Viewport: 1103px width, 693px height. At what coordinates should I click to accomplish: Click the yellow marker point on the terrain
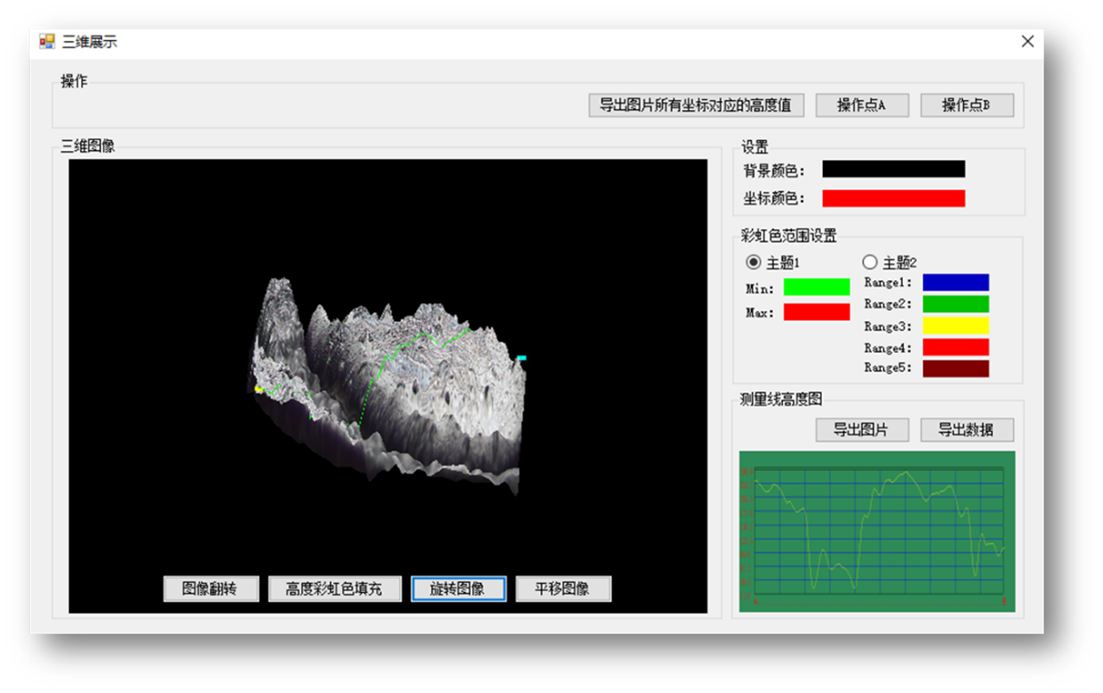(258, 388)
